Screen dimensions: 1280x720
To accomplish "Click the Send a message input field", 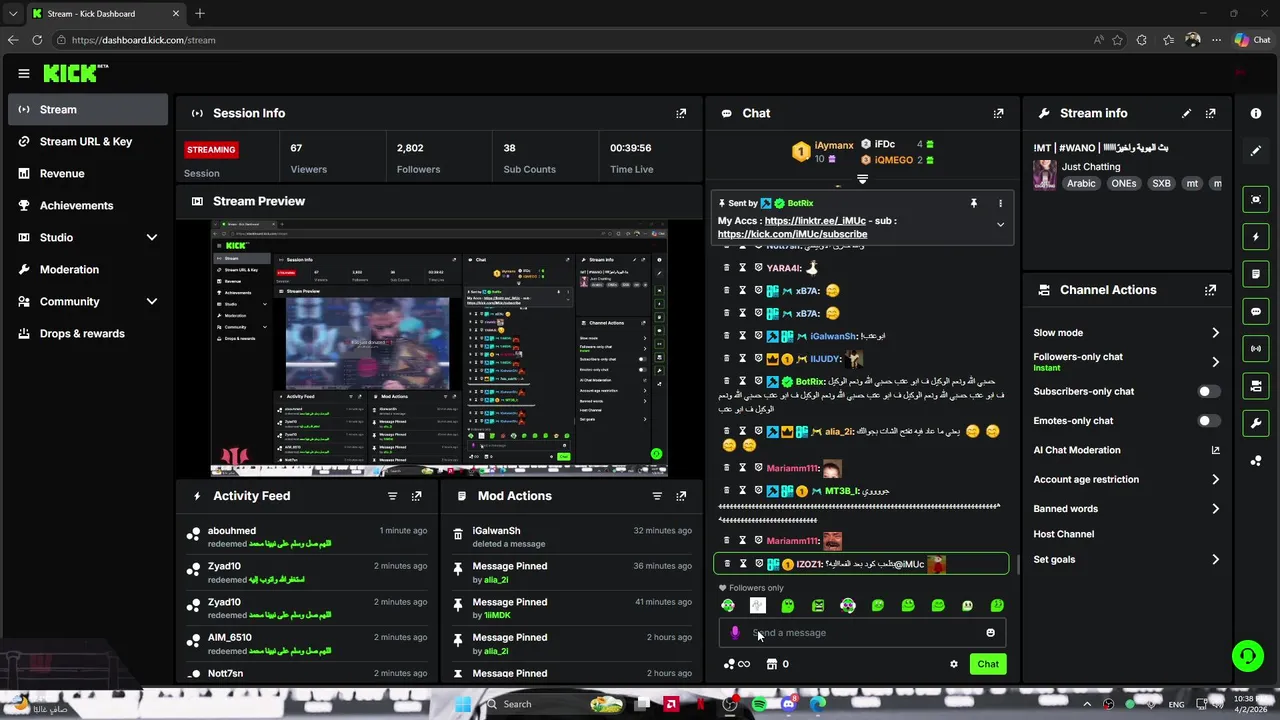I will click(x=862, y=633).
